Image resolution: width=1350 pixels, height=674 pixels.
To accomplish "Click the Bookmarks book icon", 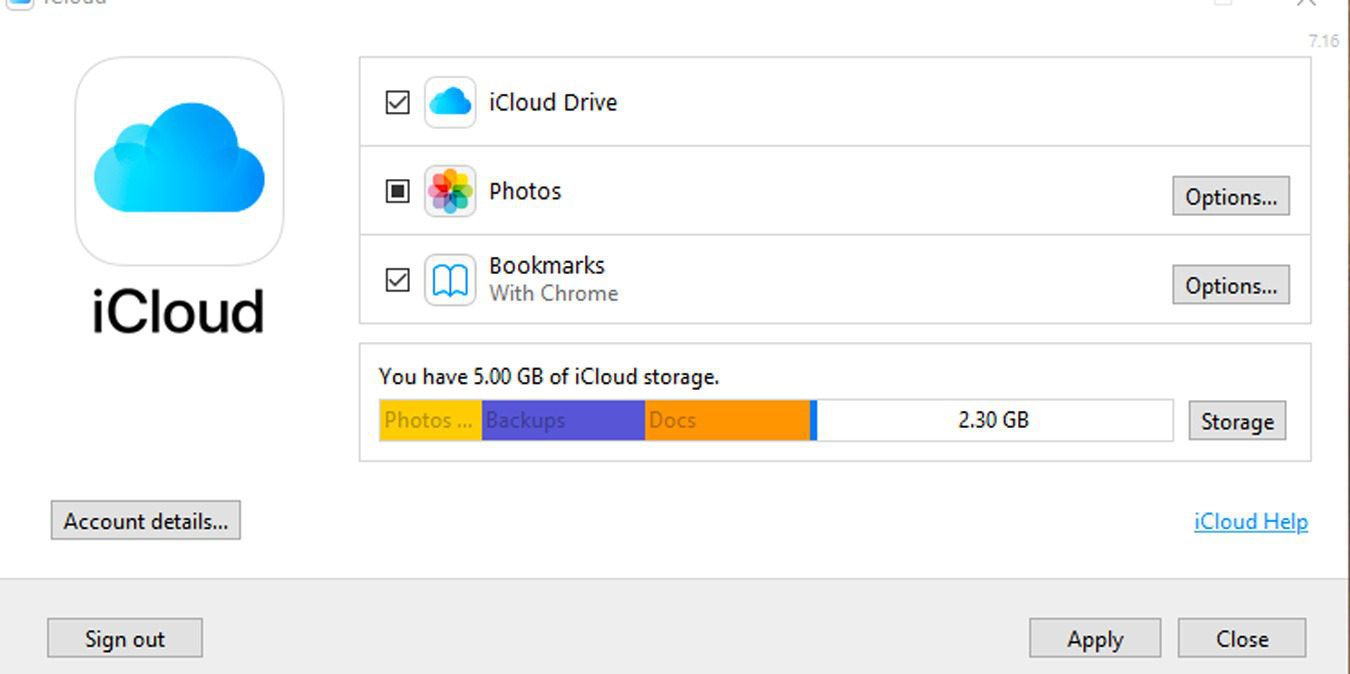I will 450,280.
